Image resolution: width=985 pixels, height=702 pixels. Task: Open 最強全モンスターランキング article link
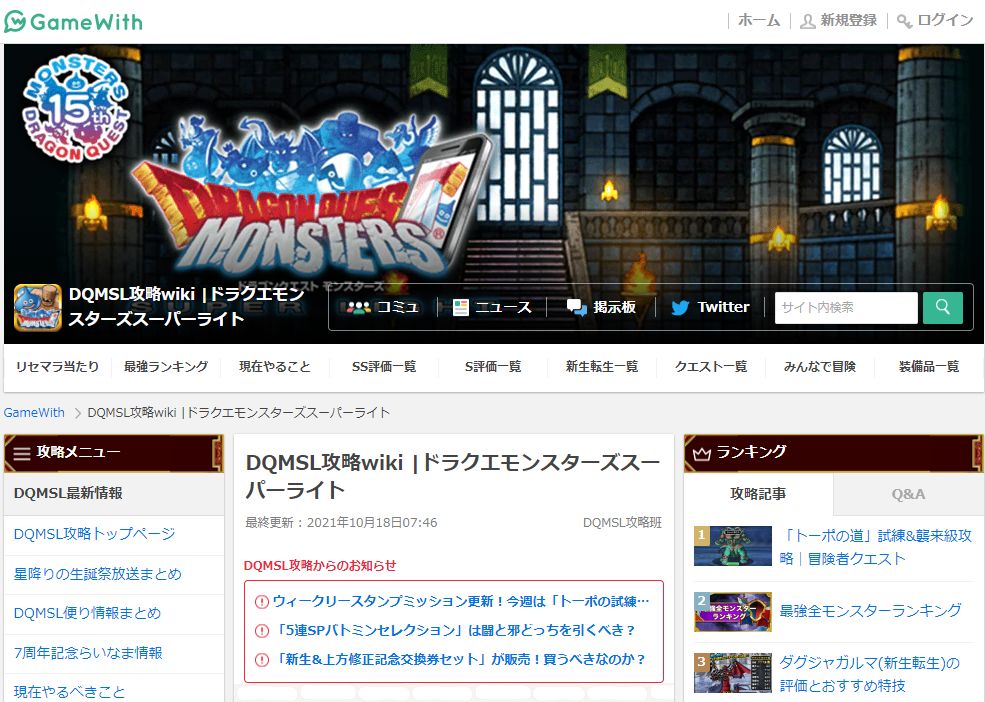[x=870, y=611]
